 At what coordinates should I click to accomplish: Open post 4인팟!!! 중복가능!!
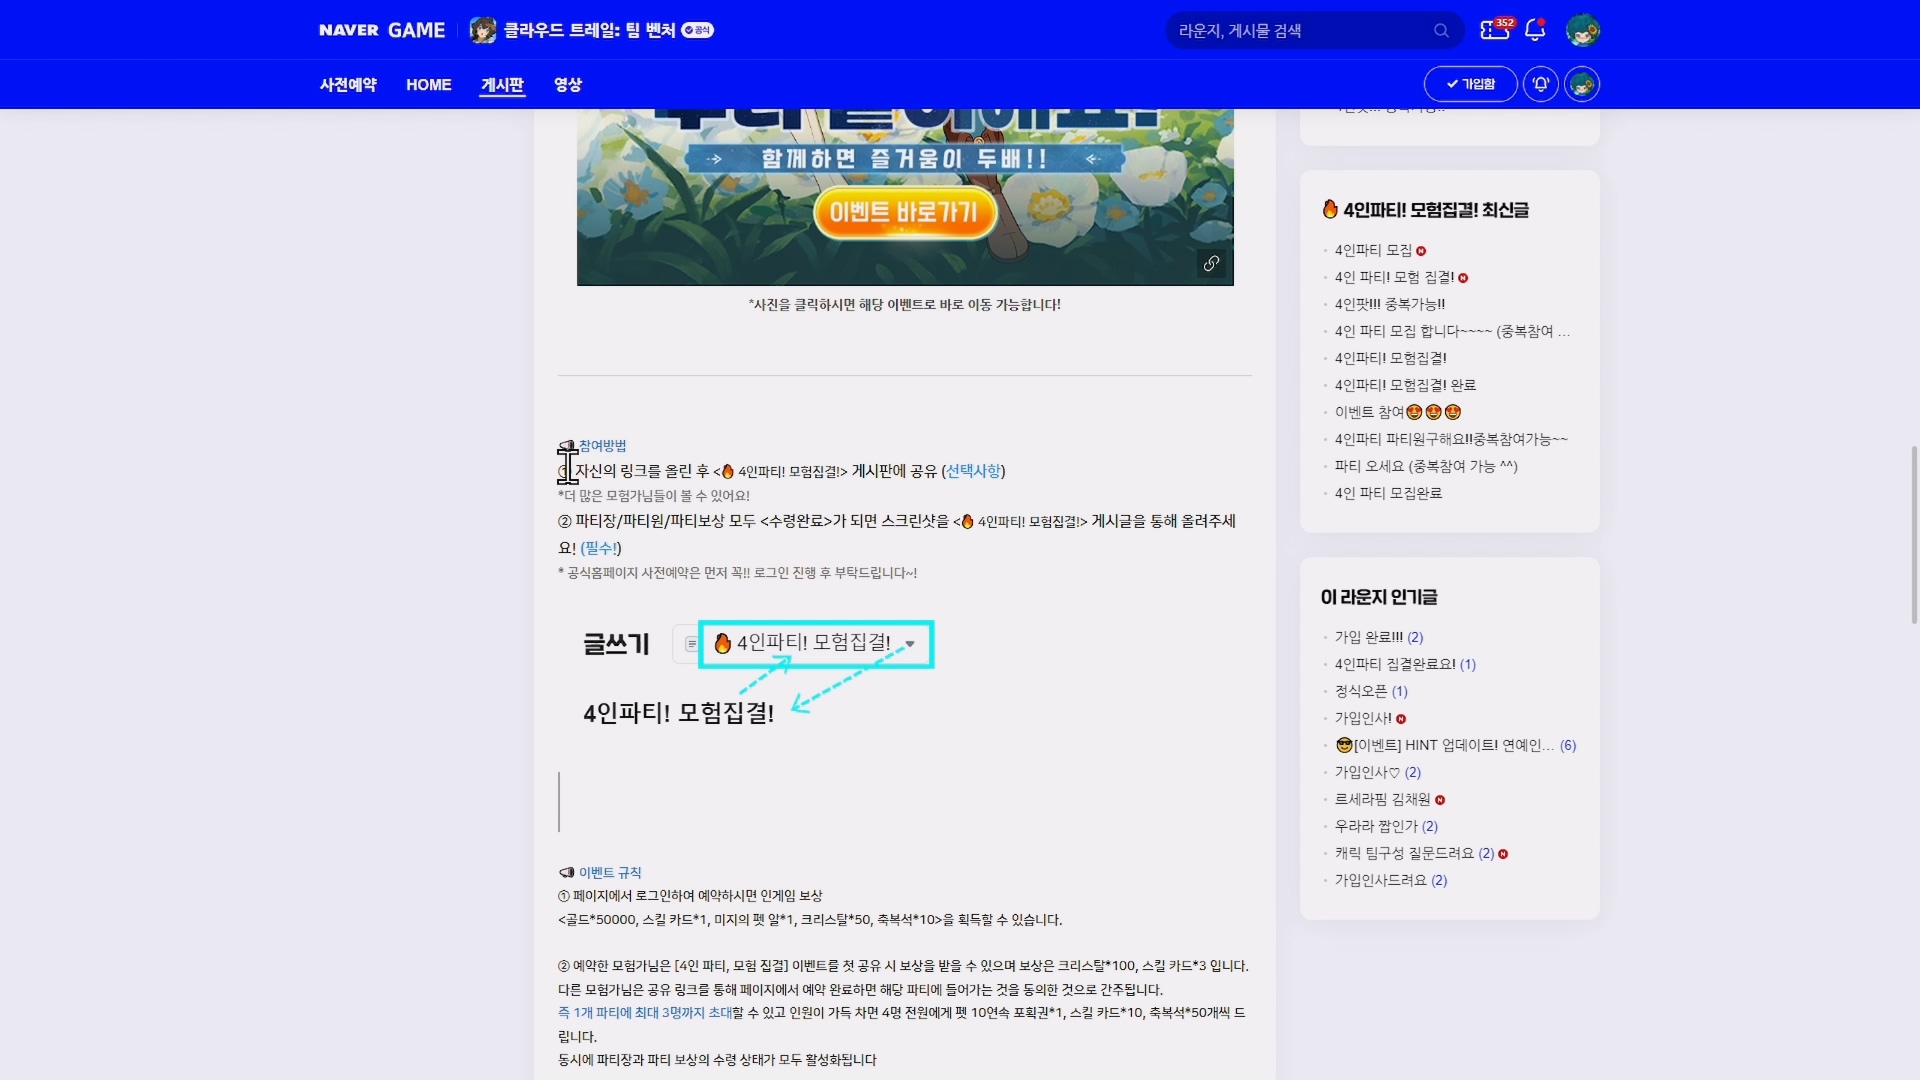[1389, 304]
